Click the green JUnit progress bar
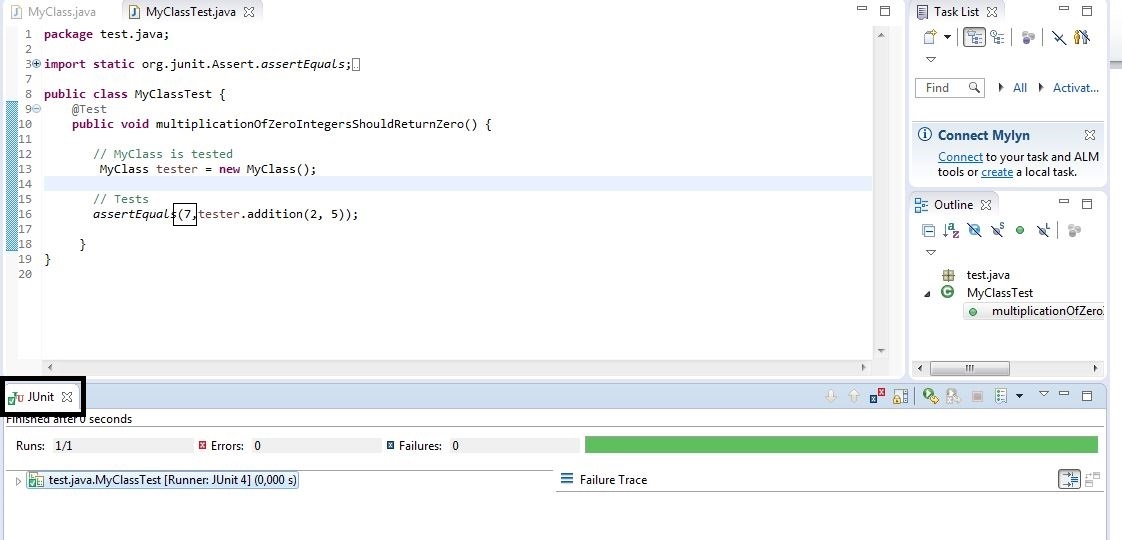The image size is (1122, 540). [840, 445]
